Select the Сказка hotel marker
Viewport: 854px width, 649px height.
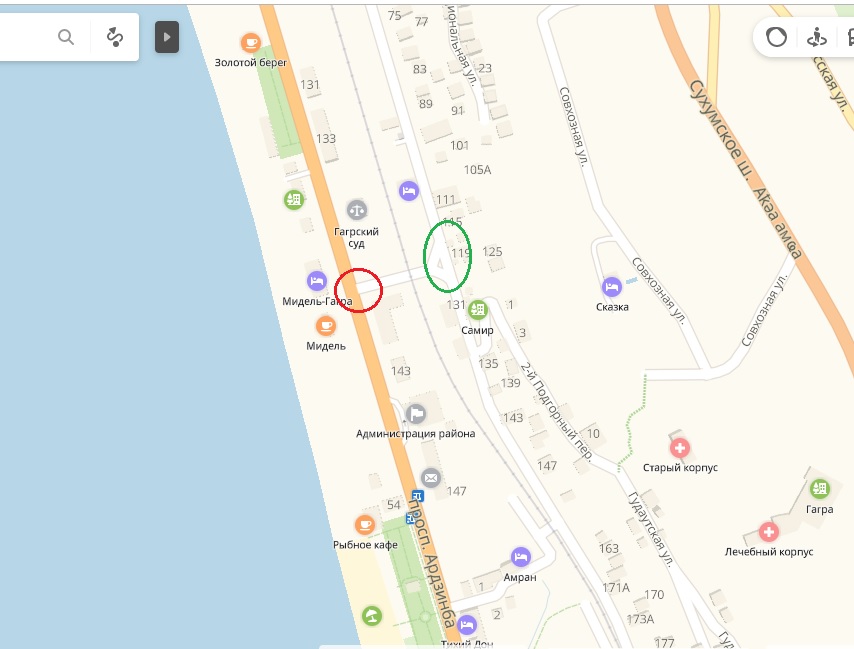click(612, 286)
